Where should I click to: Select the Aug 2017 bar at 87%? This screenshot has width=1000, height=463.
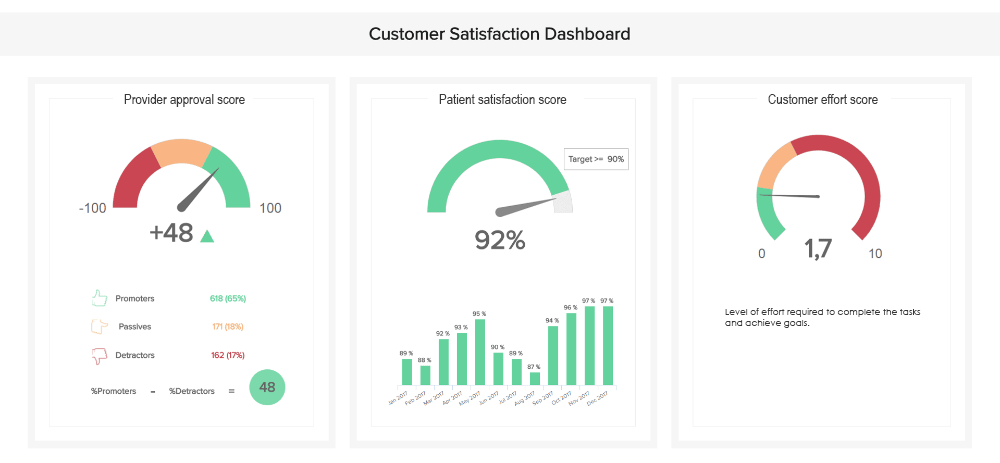click(535, 379)
